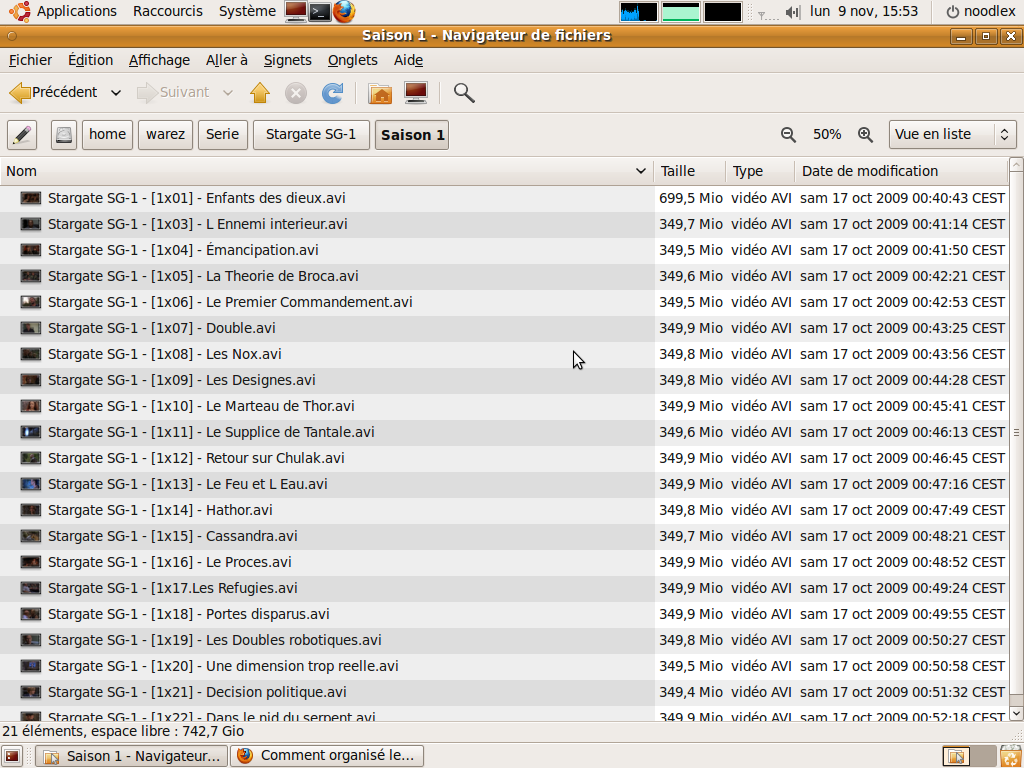1024x768 pixels.
Task: Open the clock showing lun 9 nov, 15:53
Action: (863, 12)
